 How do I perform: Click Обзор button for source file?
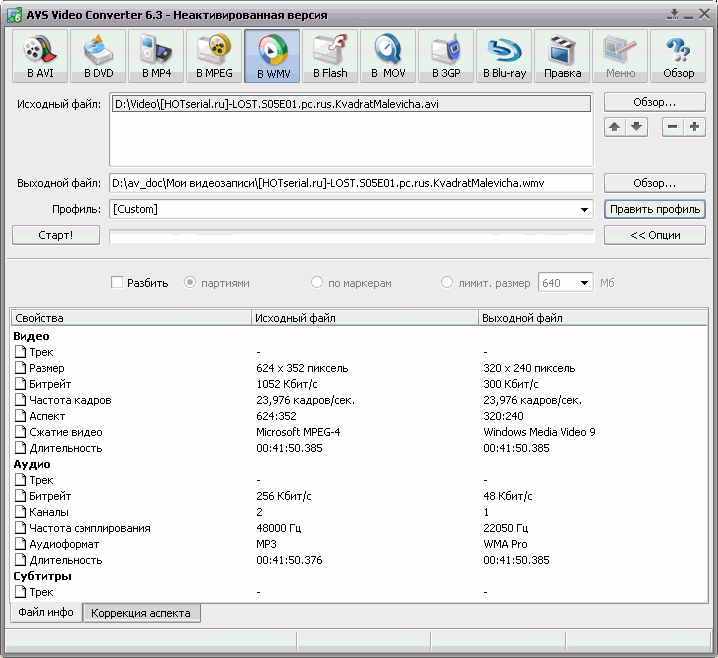tap(654, 102)
